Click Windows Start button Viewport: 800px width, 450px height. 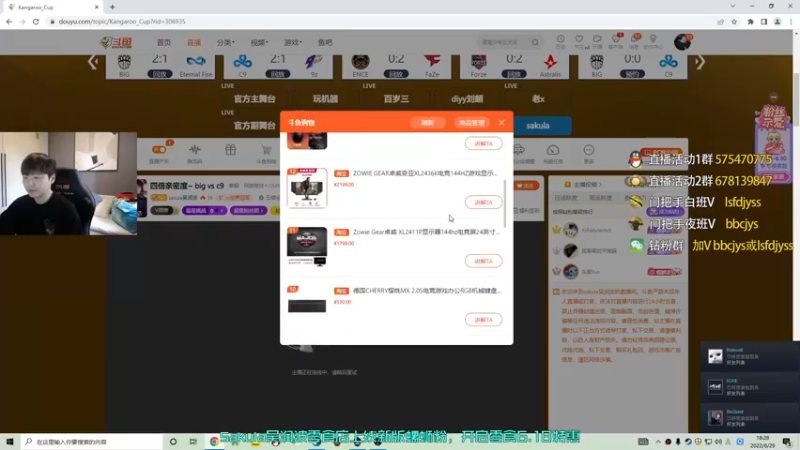[x=10, y=441]
